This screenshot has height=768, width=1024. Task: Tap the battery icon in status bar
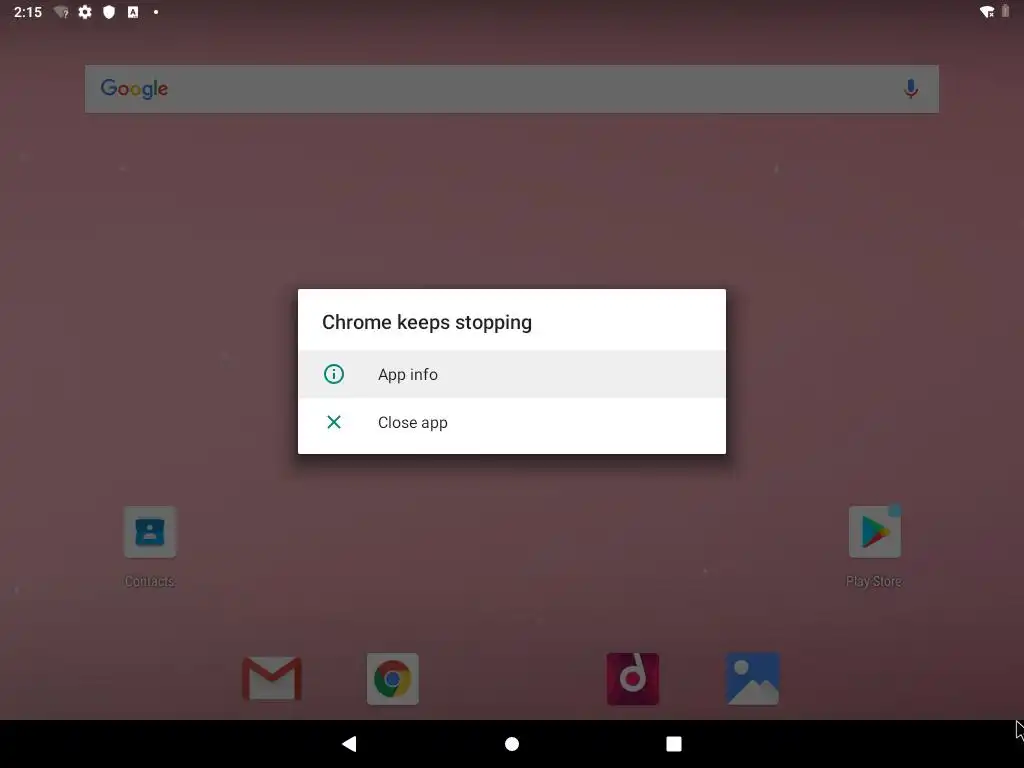pos(1006,11)
